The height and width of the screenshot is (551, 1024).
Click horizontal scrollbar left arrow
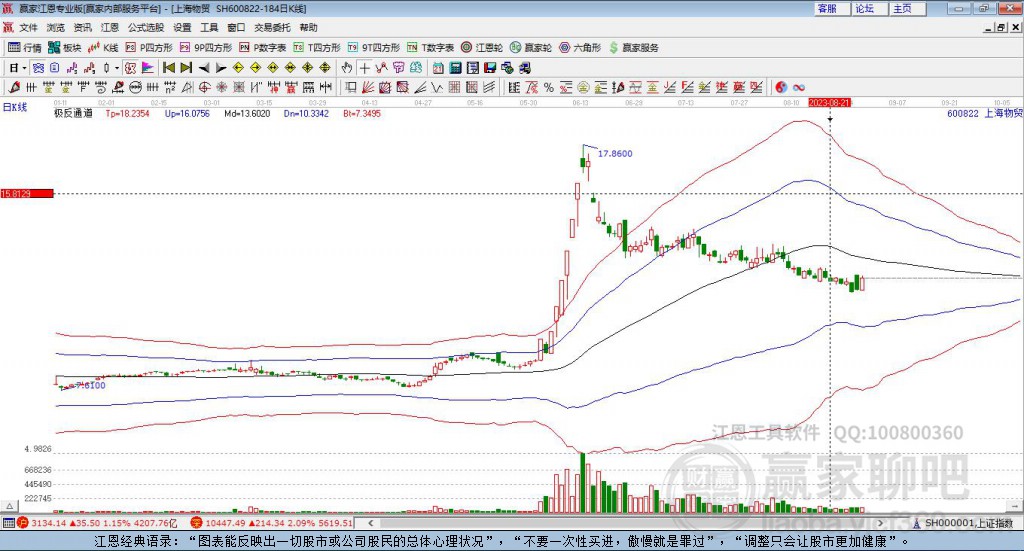point(371,523)
